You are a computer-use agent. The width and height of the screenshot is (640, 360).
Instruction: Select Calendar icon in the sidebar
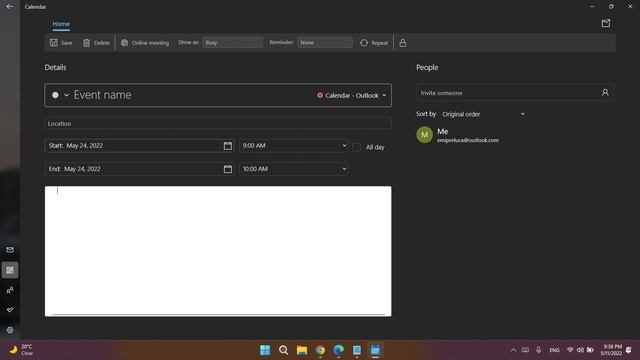click(x=10, y=270)
